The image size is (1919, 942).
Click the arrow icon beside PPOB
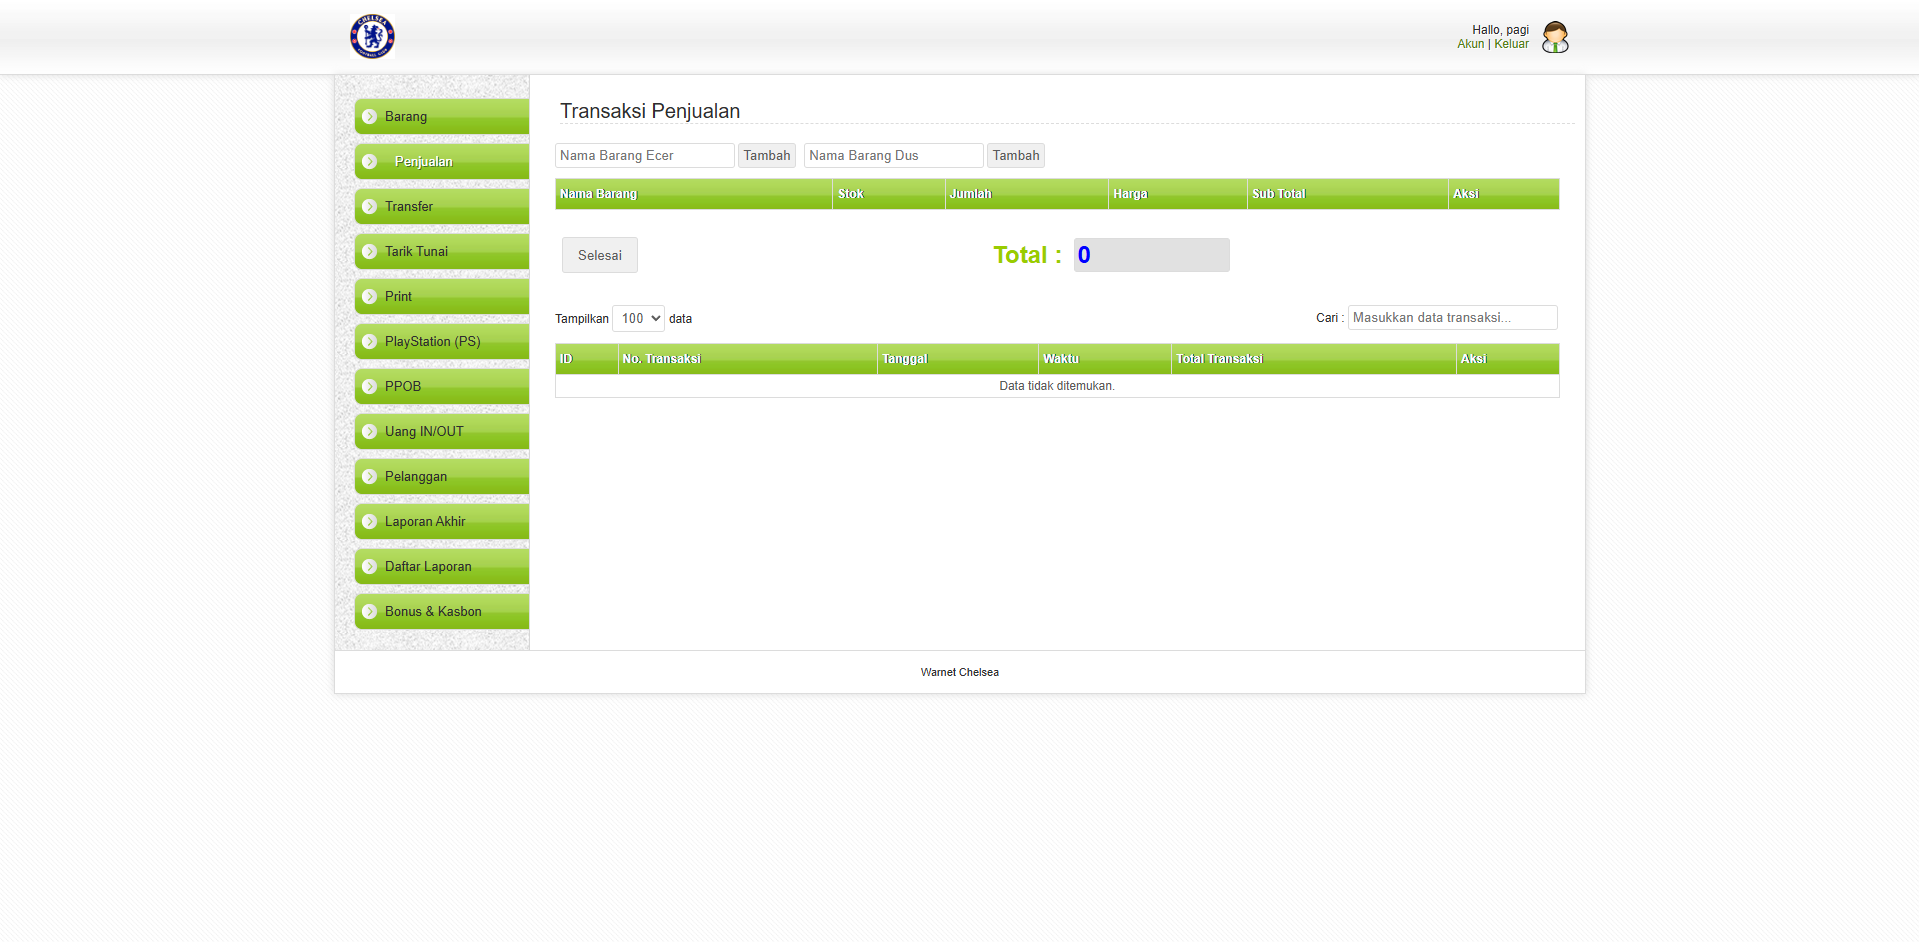pyautogui.click(x=370, y=387)
